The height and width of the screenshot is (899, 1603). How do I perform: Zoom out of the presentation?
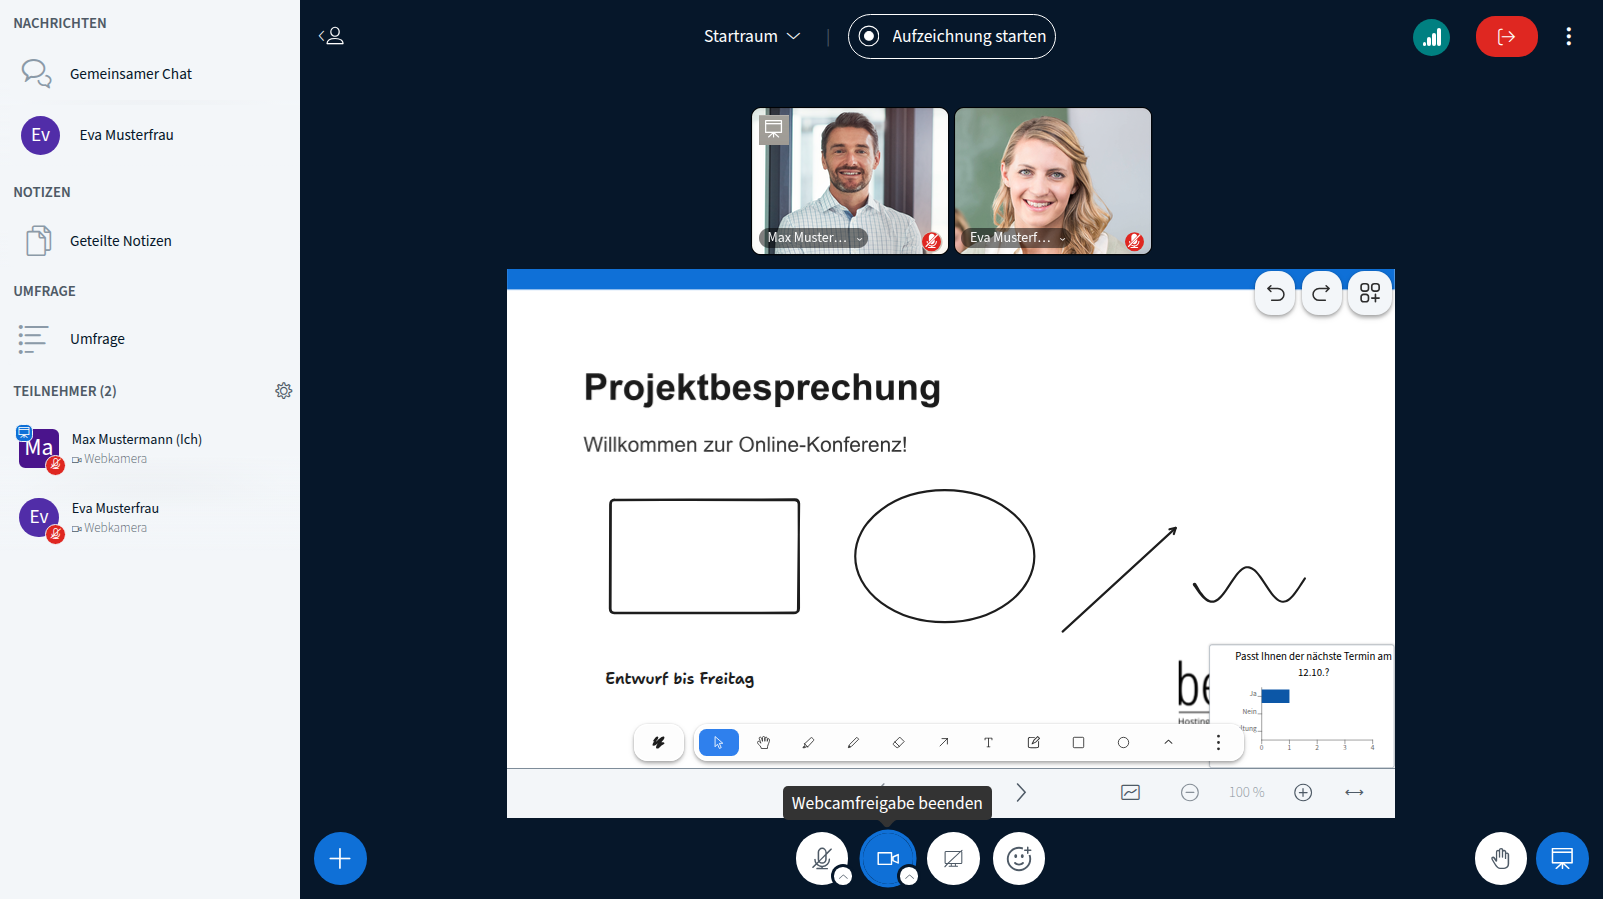tap(1190, 792)
